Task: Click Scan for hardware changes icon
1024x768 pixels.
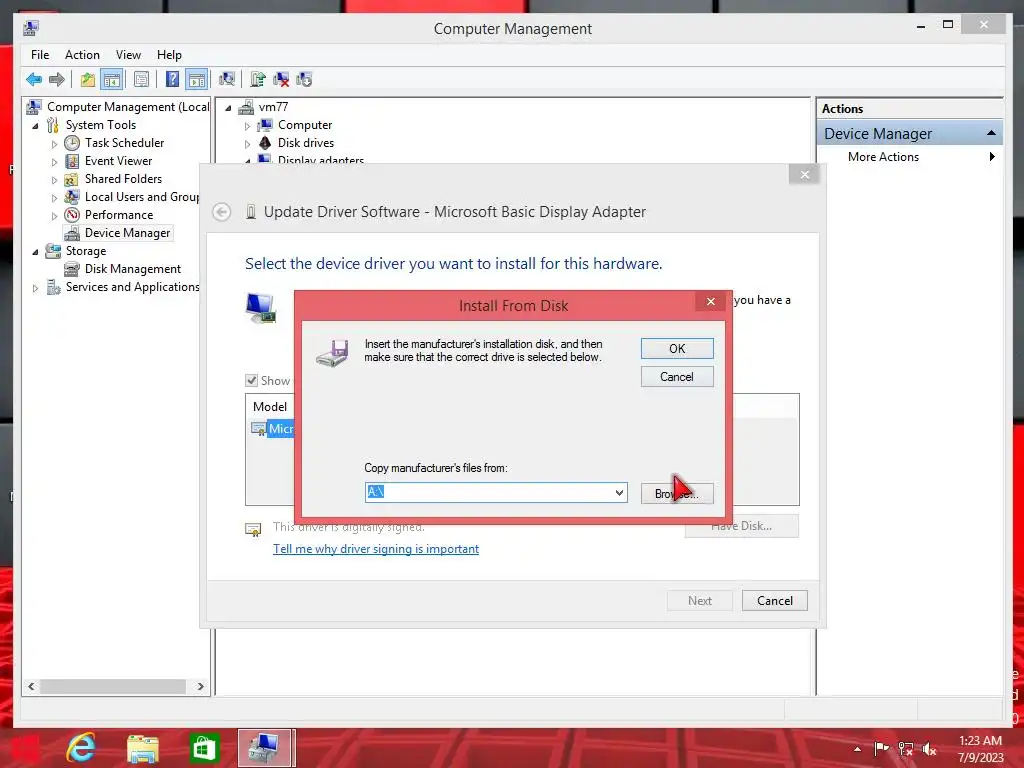Action: point(227,80)
